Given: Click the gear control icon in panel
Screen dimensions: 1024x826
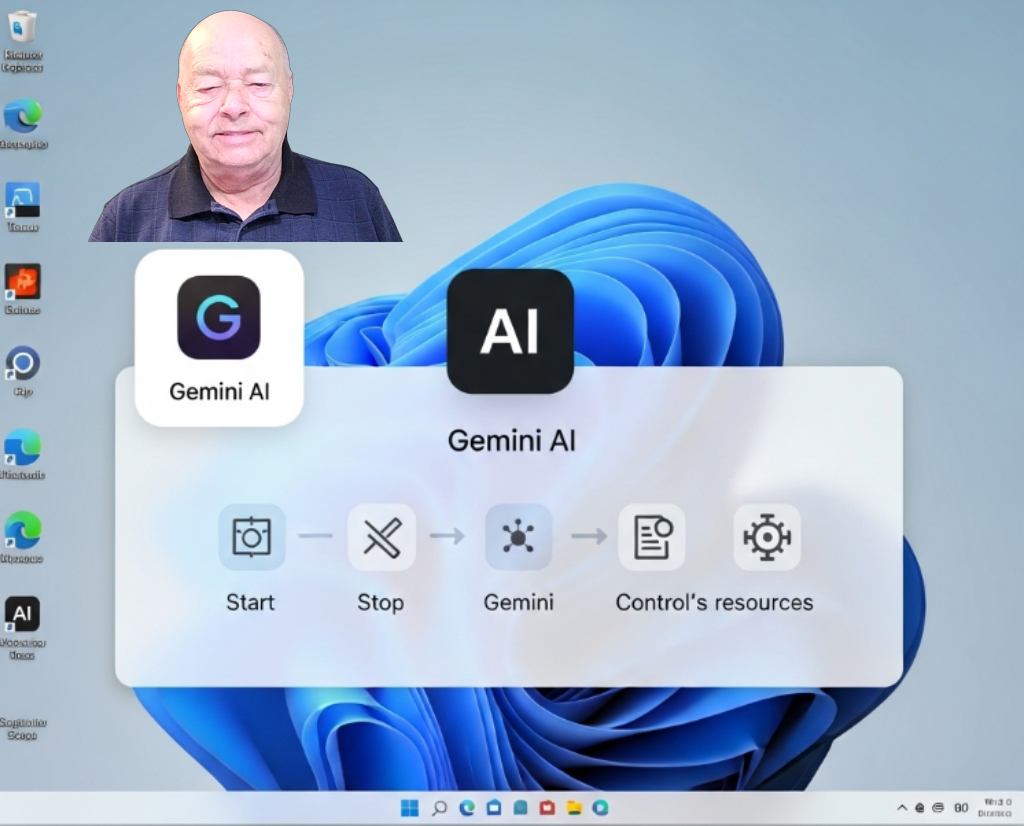Looking at the screenshot, I should [767, 537].
